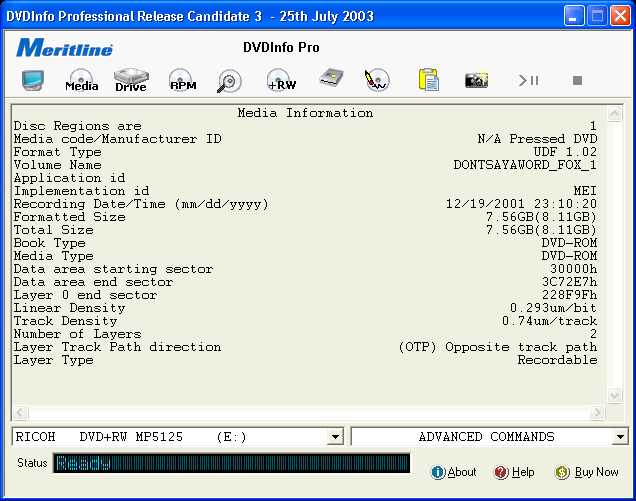This screenshot has height=501, width=636.
Task: Select the 'Formatted Size' row label
Action: [x=69, y=217]
